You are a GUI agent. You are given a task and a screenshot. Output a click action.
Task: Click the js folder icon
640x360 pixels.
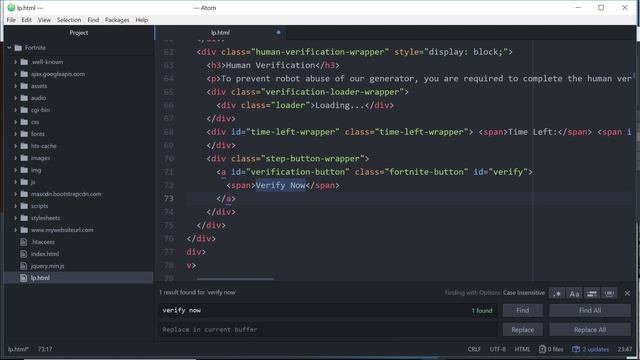click(24, 182)
